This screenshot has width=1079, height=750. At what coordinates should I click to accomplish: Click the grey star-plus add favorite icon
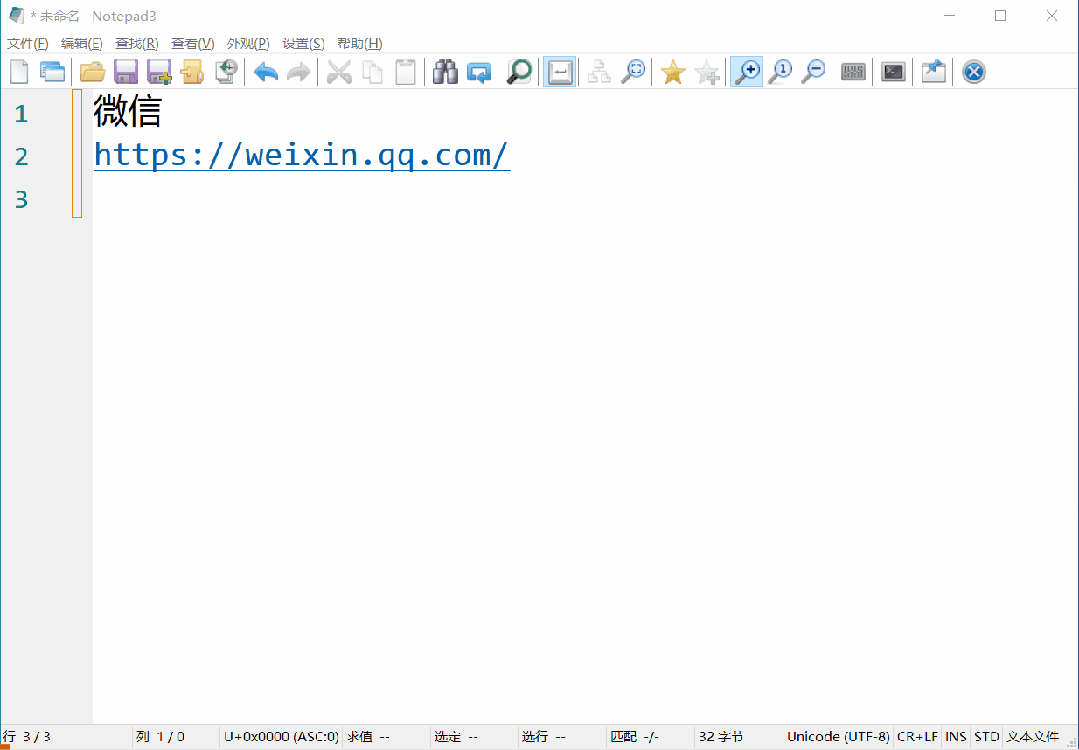707,72
